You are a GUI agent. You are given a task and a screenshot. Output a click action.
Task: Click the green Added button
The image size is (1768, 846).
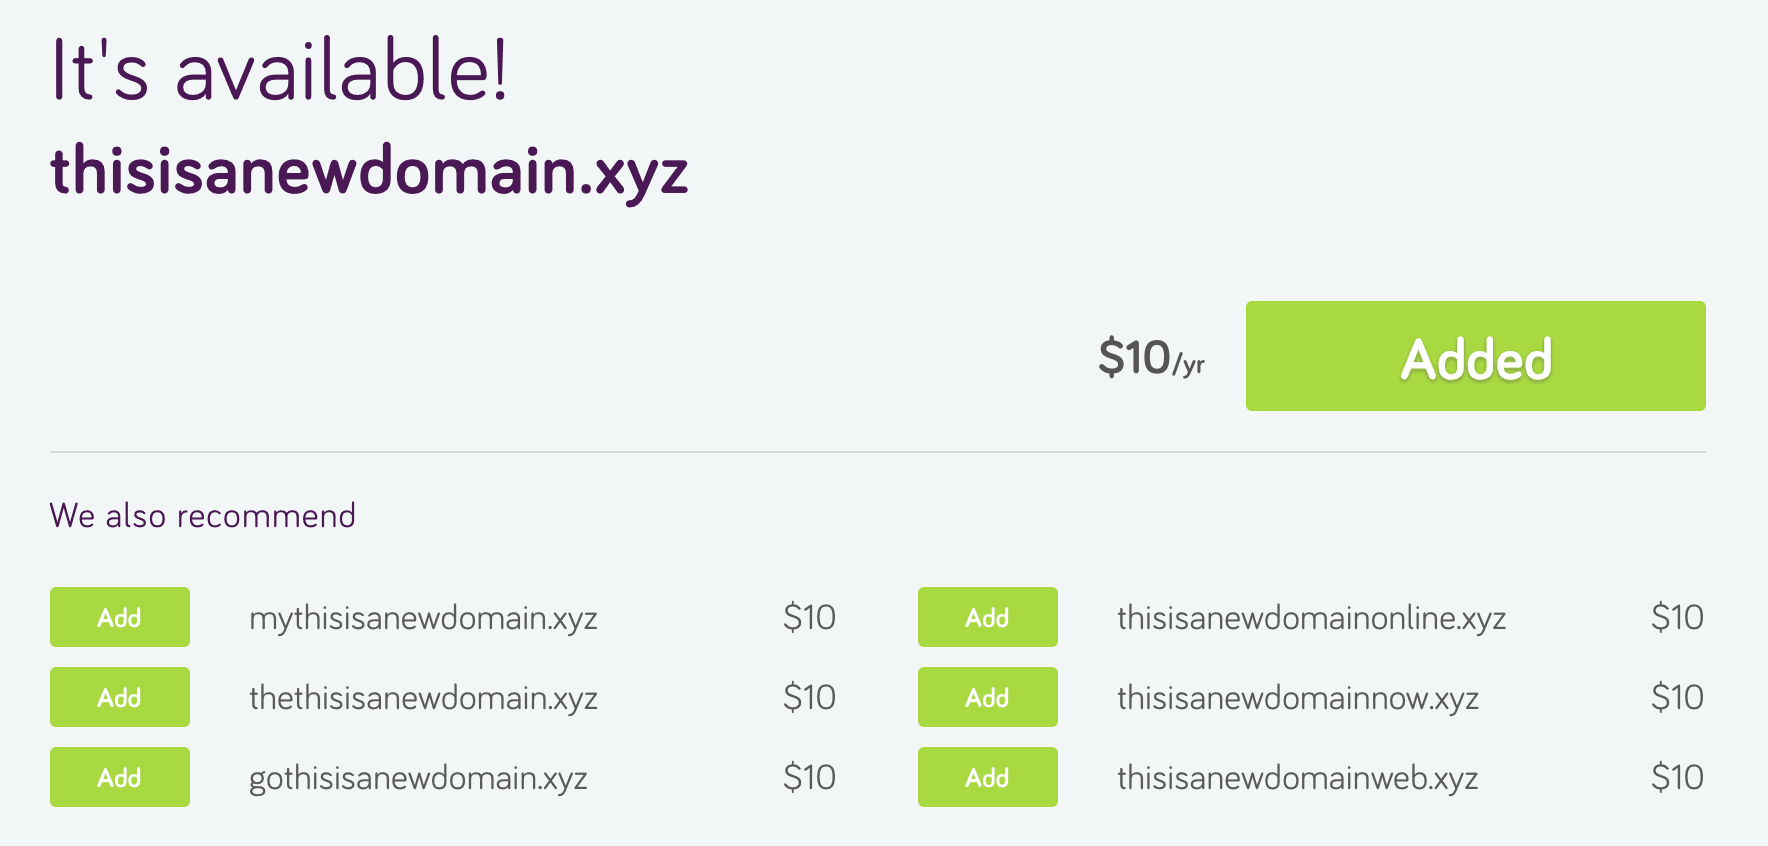1474,357
